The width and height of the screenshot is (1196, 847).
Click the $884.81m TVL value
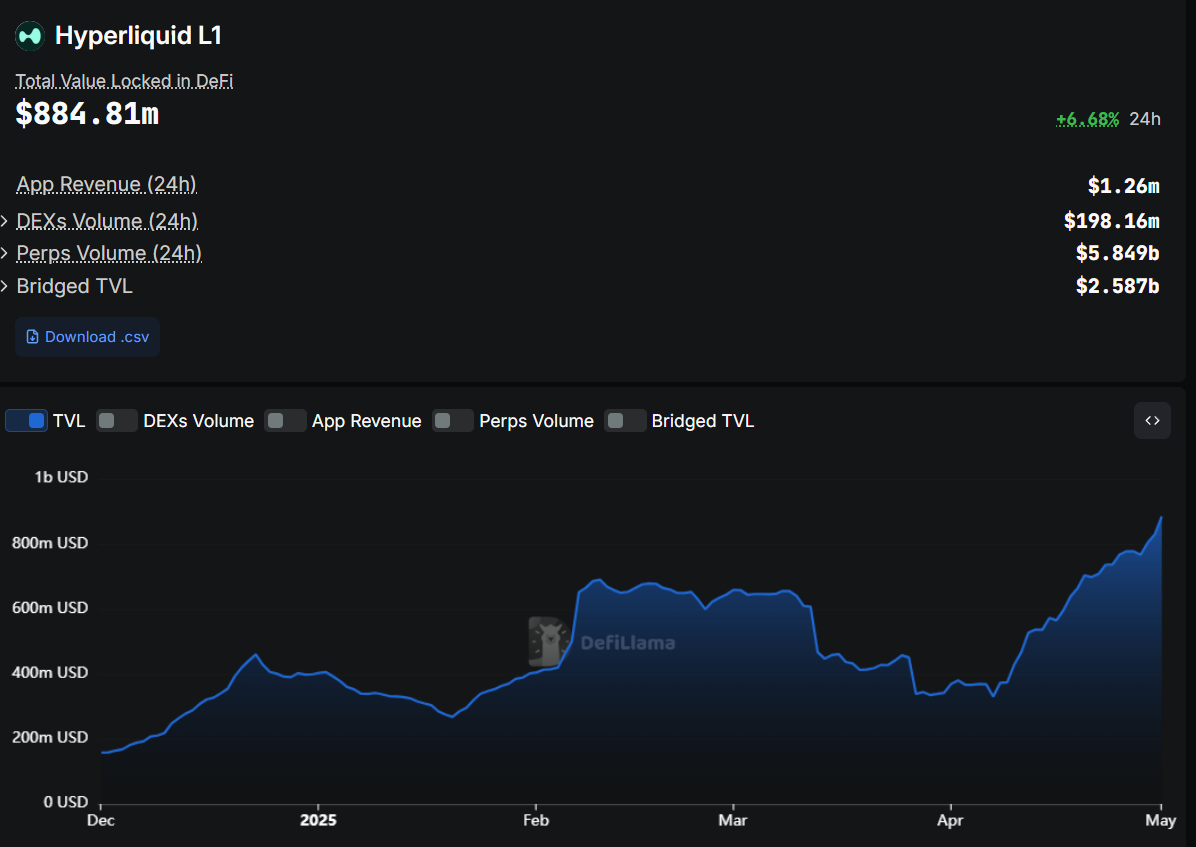[87, 114]
